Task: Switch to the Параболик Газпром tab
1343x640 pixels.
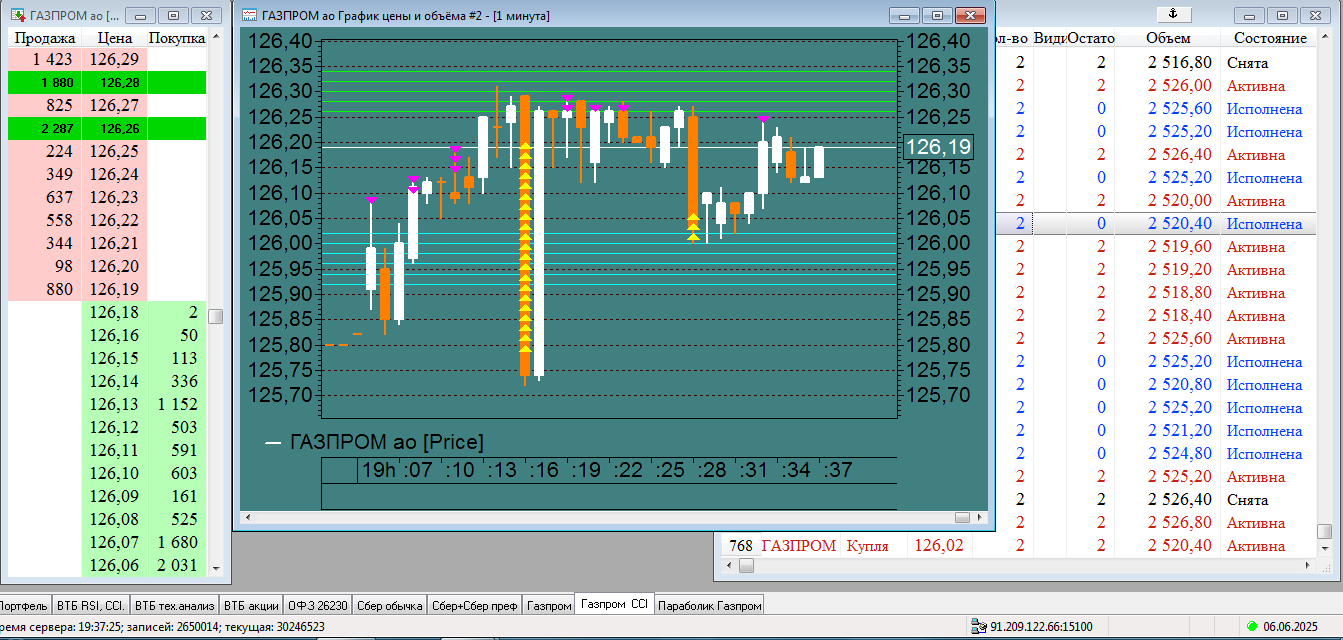Action: [x=710, y=605]
